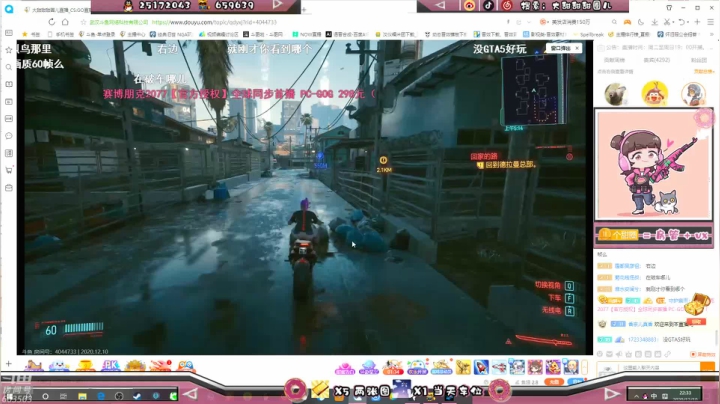
Task: Open favorites star in left sidebar
Action: (x=9, y=50)
